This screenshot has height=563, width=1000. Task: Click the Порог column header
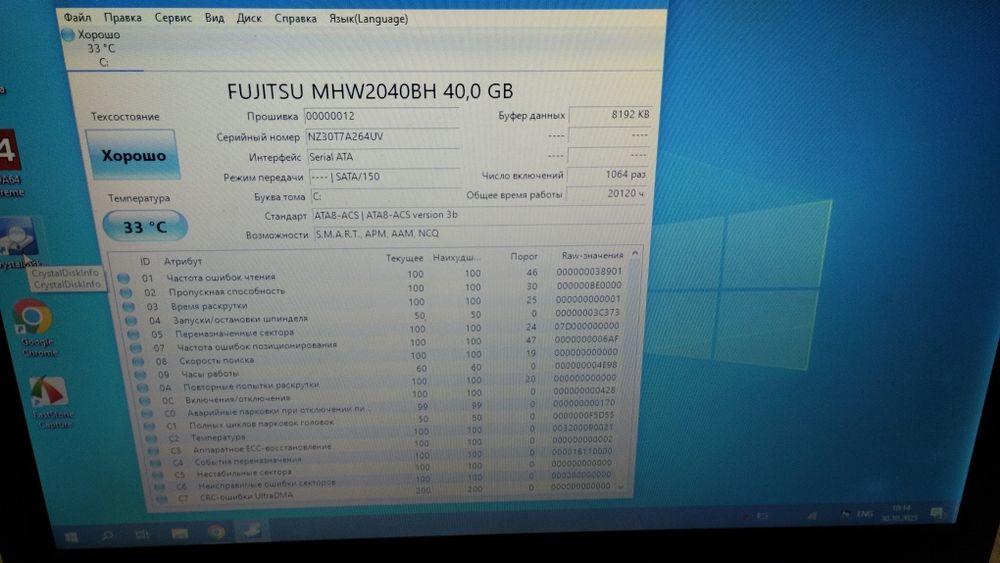coord(524,256)
